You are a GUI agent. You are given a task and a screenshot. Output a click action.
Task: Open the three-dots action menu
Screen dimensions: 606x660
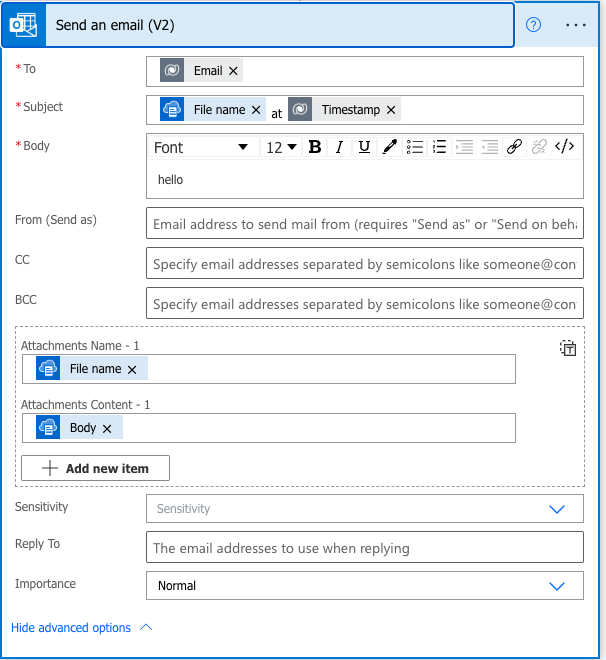pyautogui.click(x=576, y=25)
